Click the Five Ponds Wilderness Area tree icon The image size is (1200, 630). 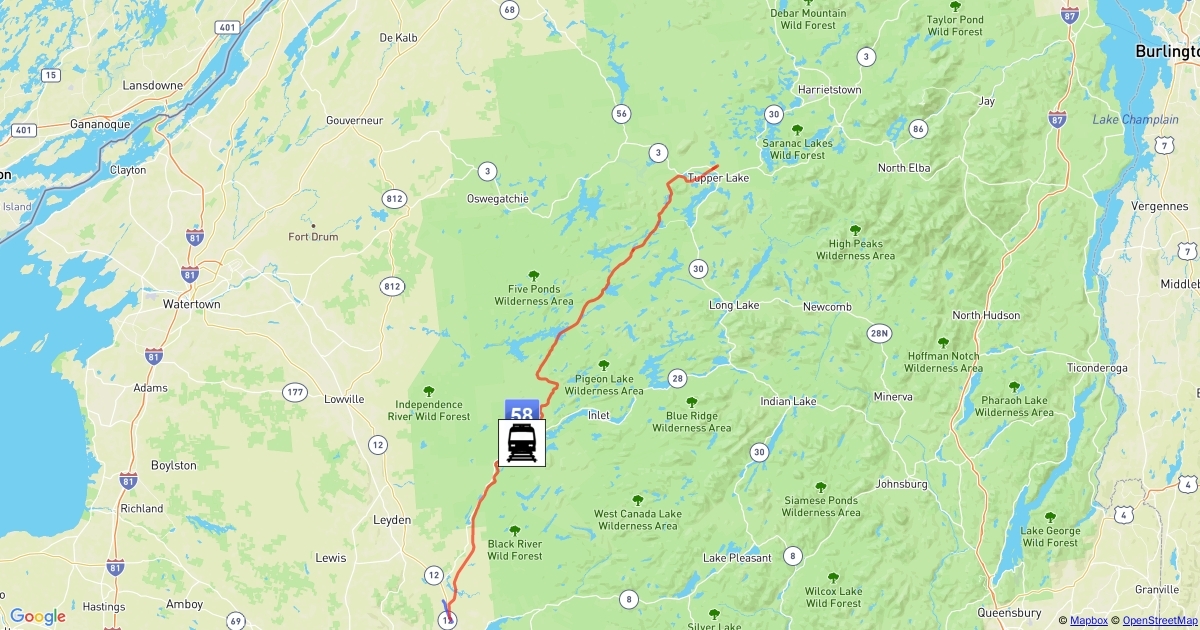(533, 275)
